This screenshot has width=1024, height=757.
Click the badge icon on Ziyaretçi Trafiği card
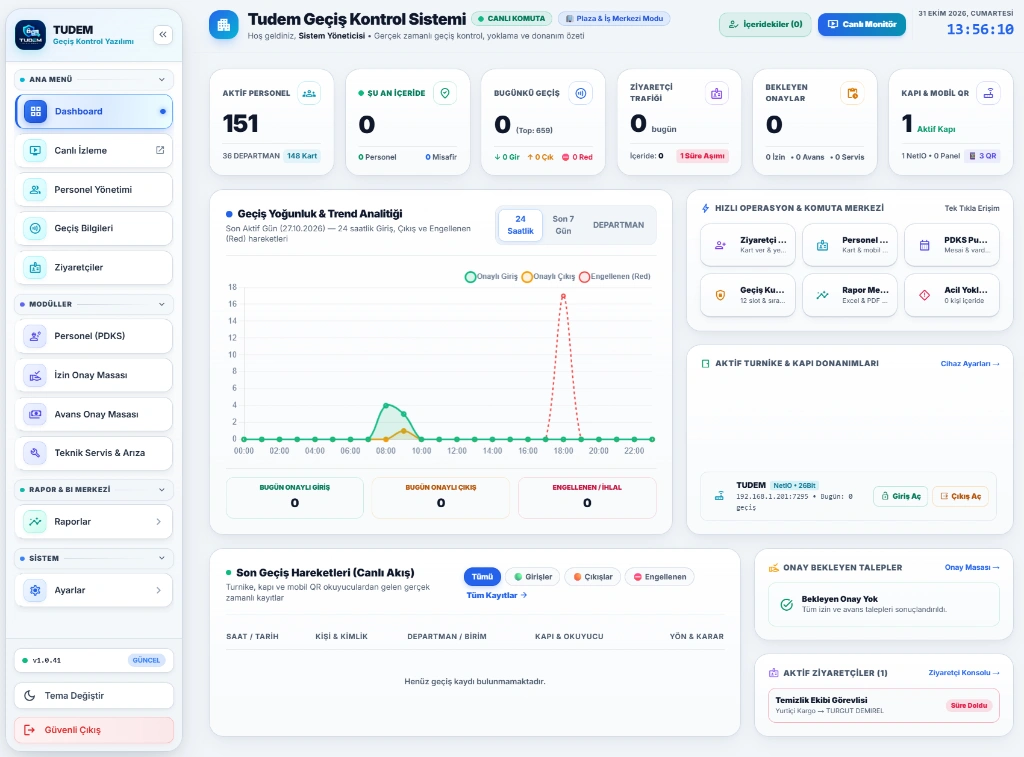click(x=716, y=93)
